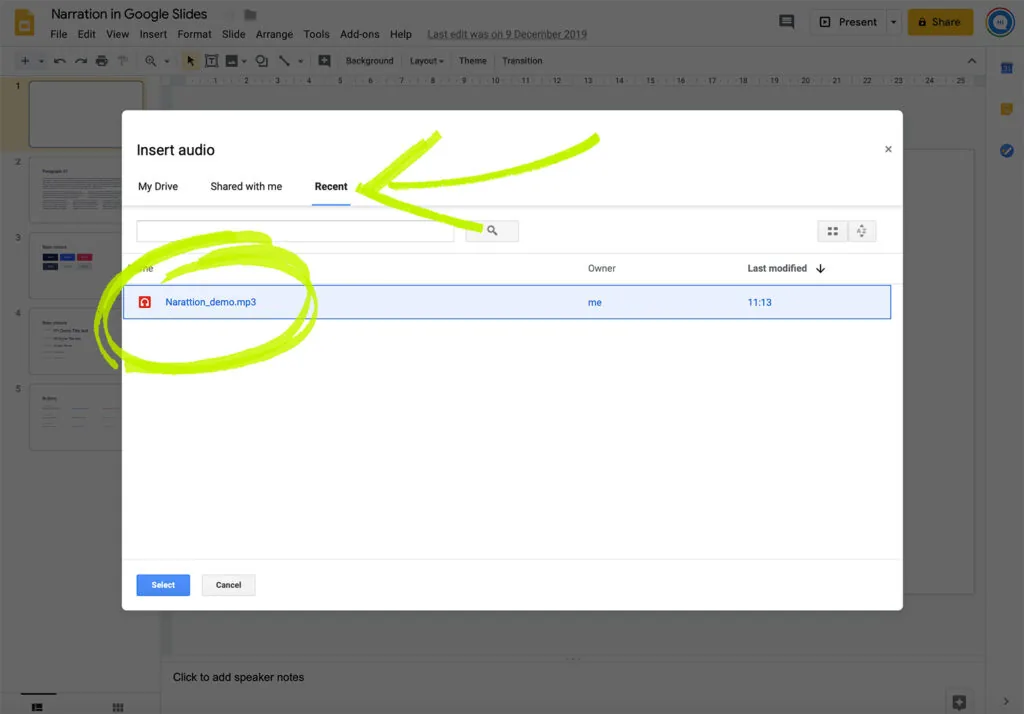Open the new slide layout dropdown arrow
This screenshot has height=714, width=1024.
41,61
